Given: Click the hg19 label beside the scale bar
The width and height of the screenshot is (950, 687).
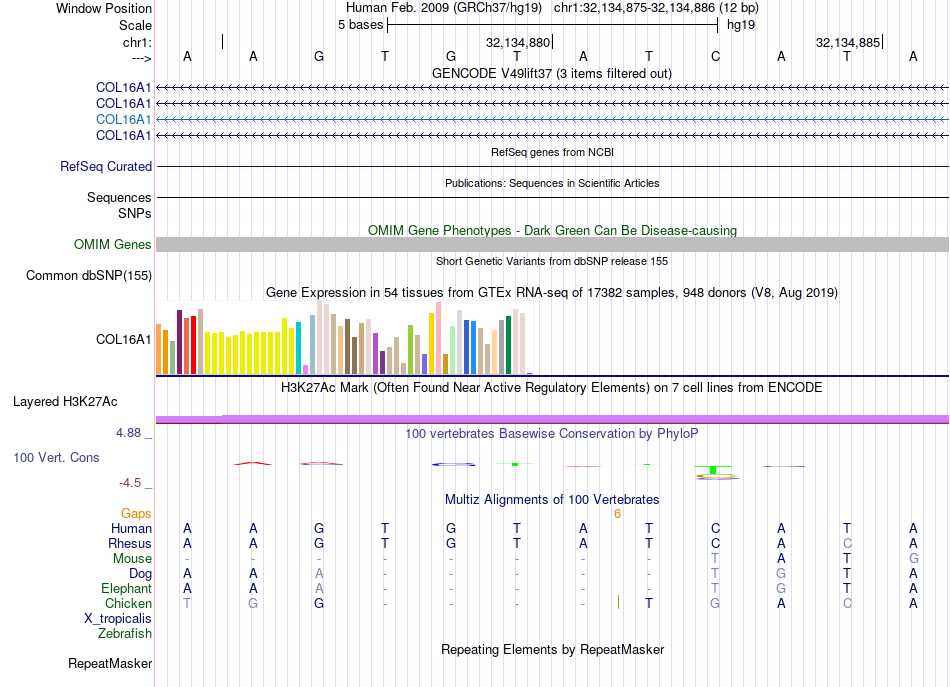Looking at the screenshot, I should pyautogui.click(x=740, y=25).
